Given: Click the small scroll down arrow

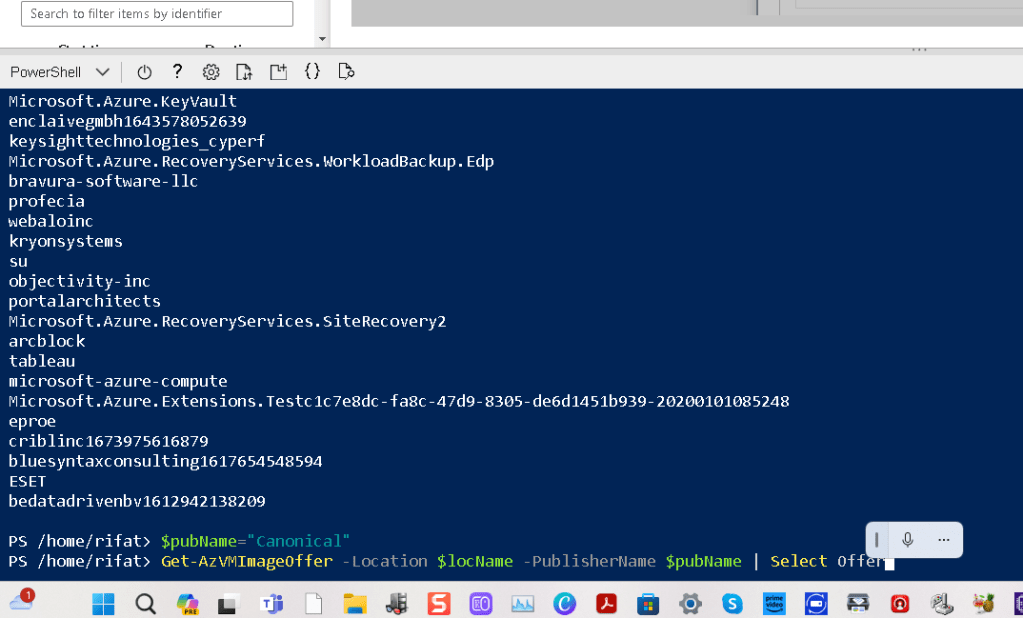Looking at the screenshot, I should point(322,39).
